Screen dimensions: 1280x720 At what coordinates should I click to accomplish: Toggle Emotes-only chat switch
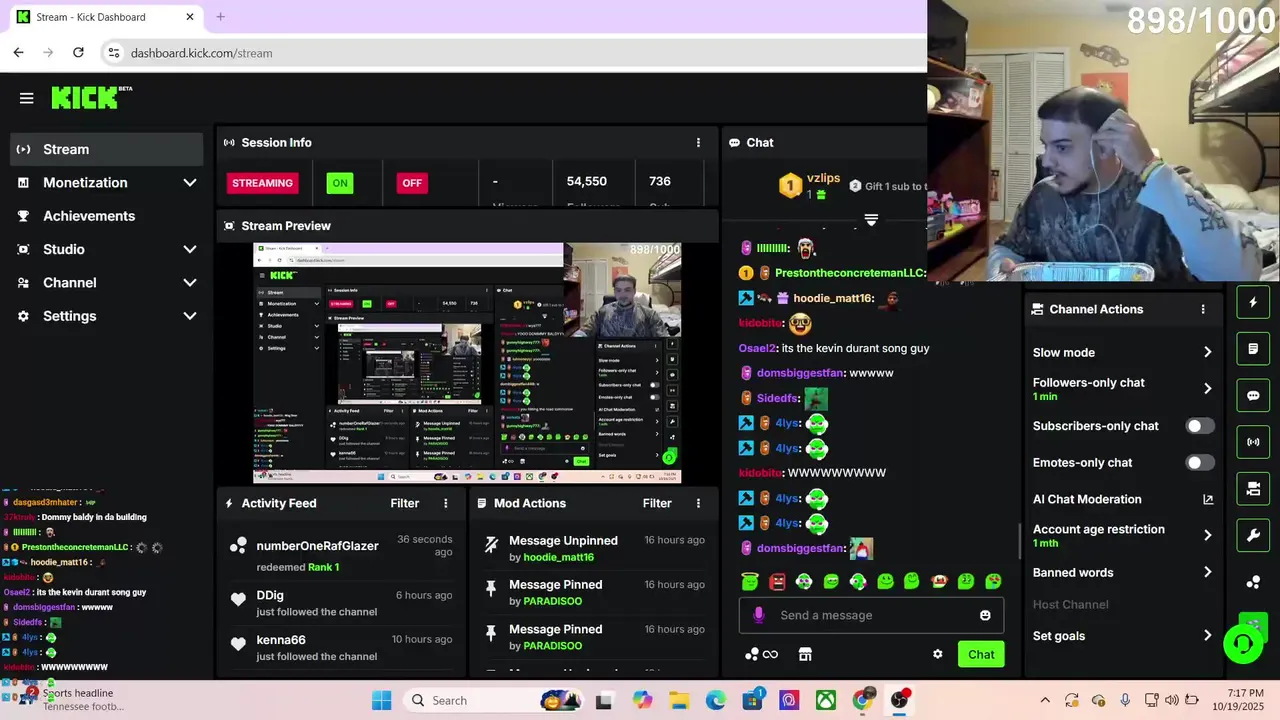click(x=1199, y=463)
